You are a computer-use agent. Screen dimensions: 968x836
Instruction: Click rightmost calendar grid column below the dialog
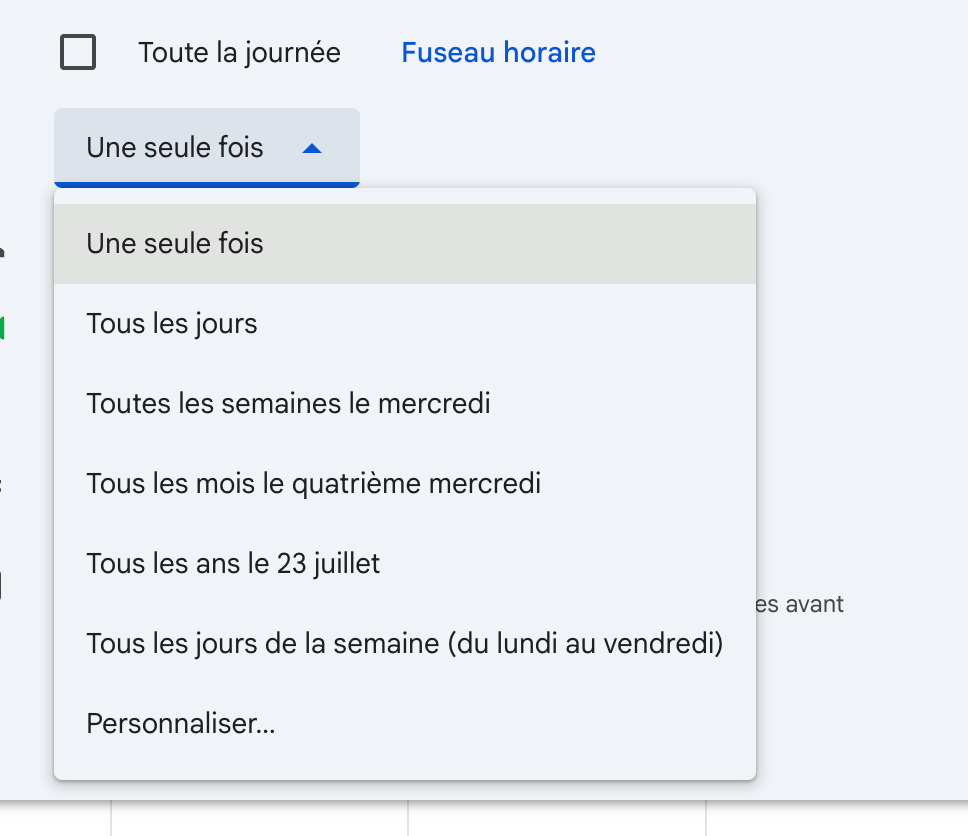click(836, 819)
